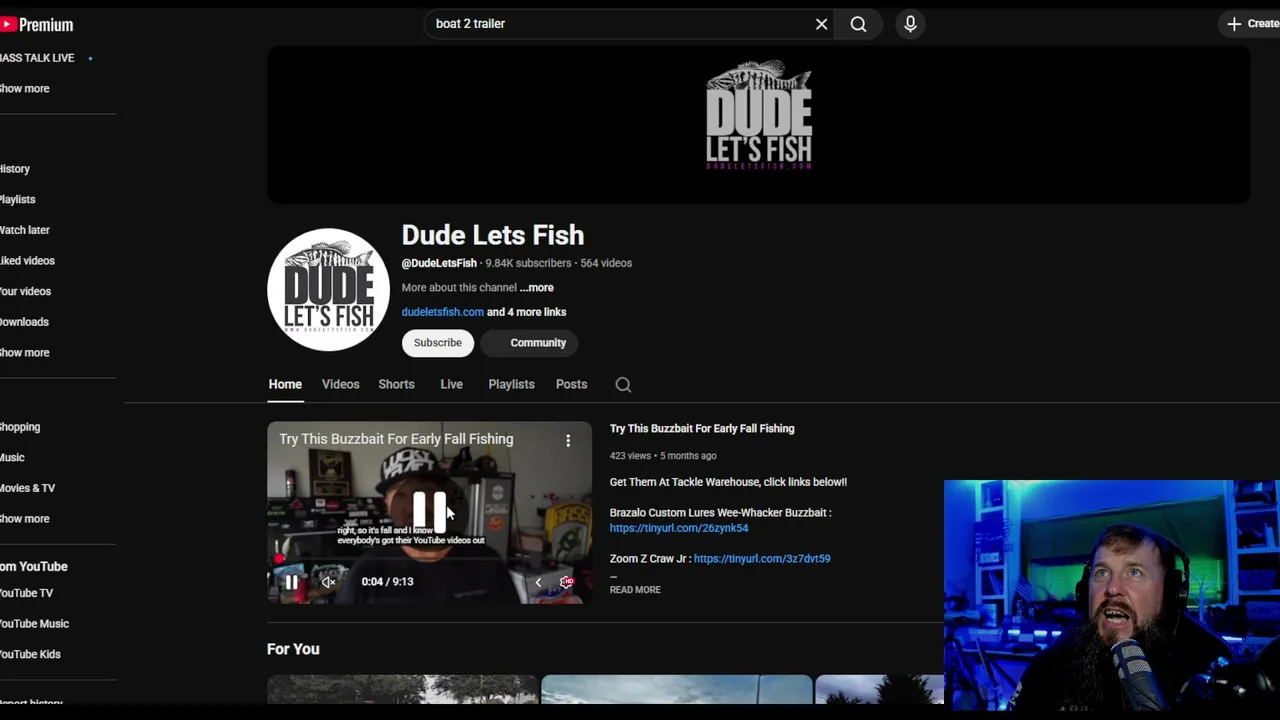Open the Playlists tab
Image resolution: width=1280 pixels, height=720 pixels.
511,385
